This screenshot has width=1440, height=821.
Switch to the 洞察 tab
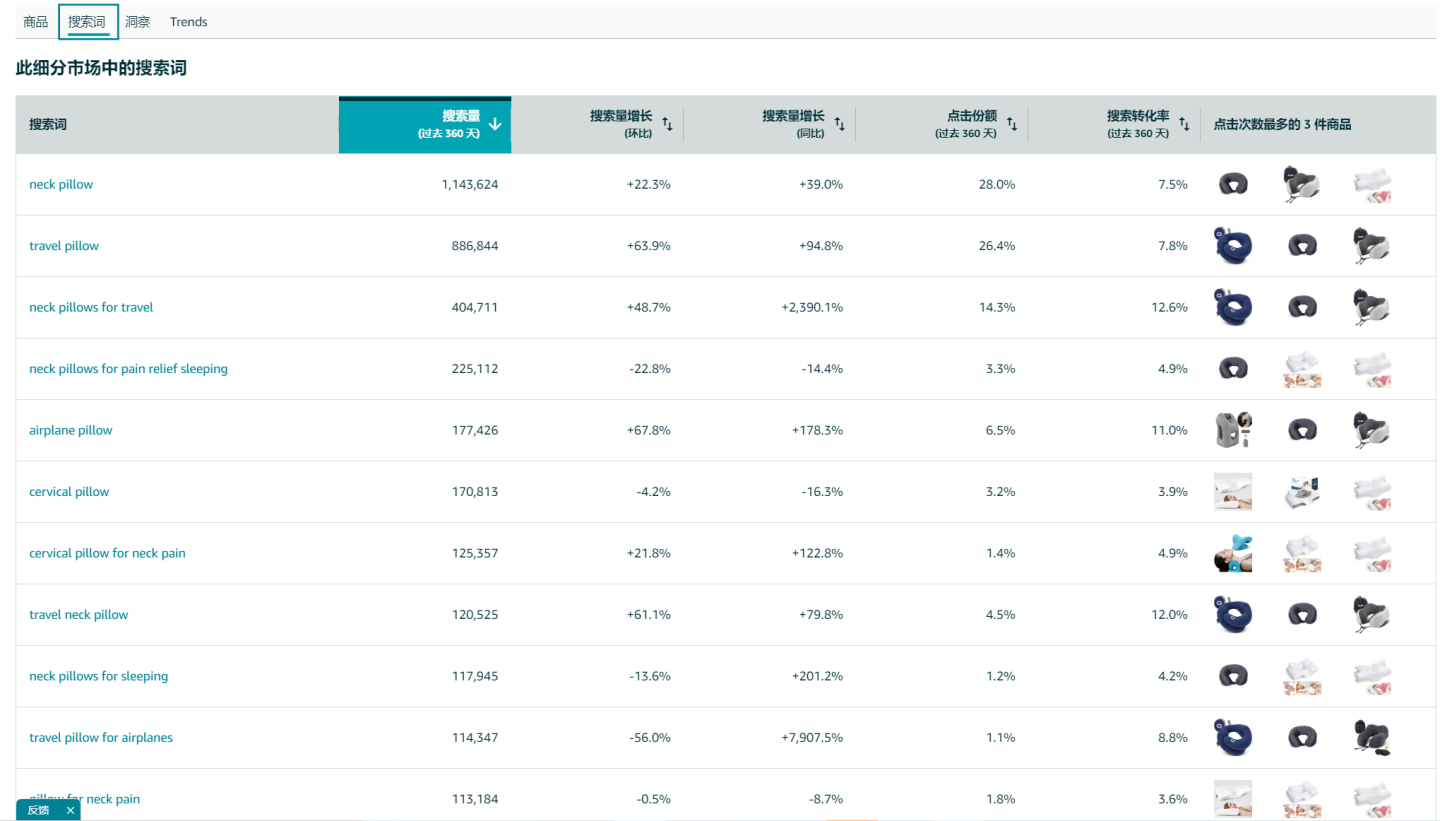(x=138, y=22)
